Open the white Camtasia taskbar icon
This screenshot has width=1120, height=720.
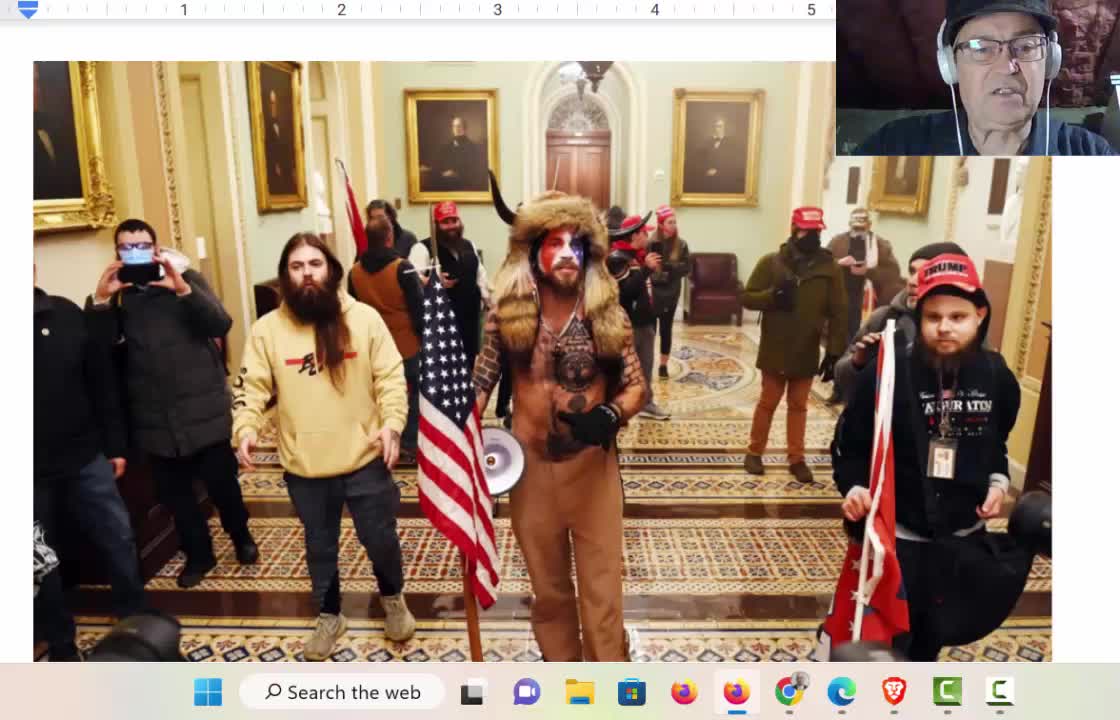[999, 691]
